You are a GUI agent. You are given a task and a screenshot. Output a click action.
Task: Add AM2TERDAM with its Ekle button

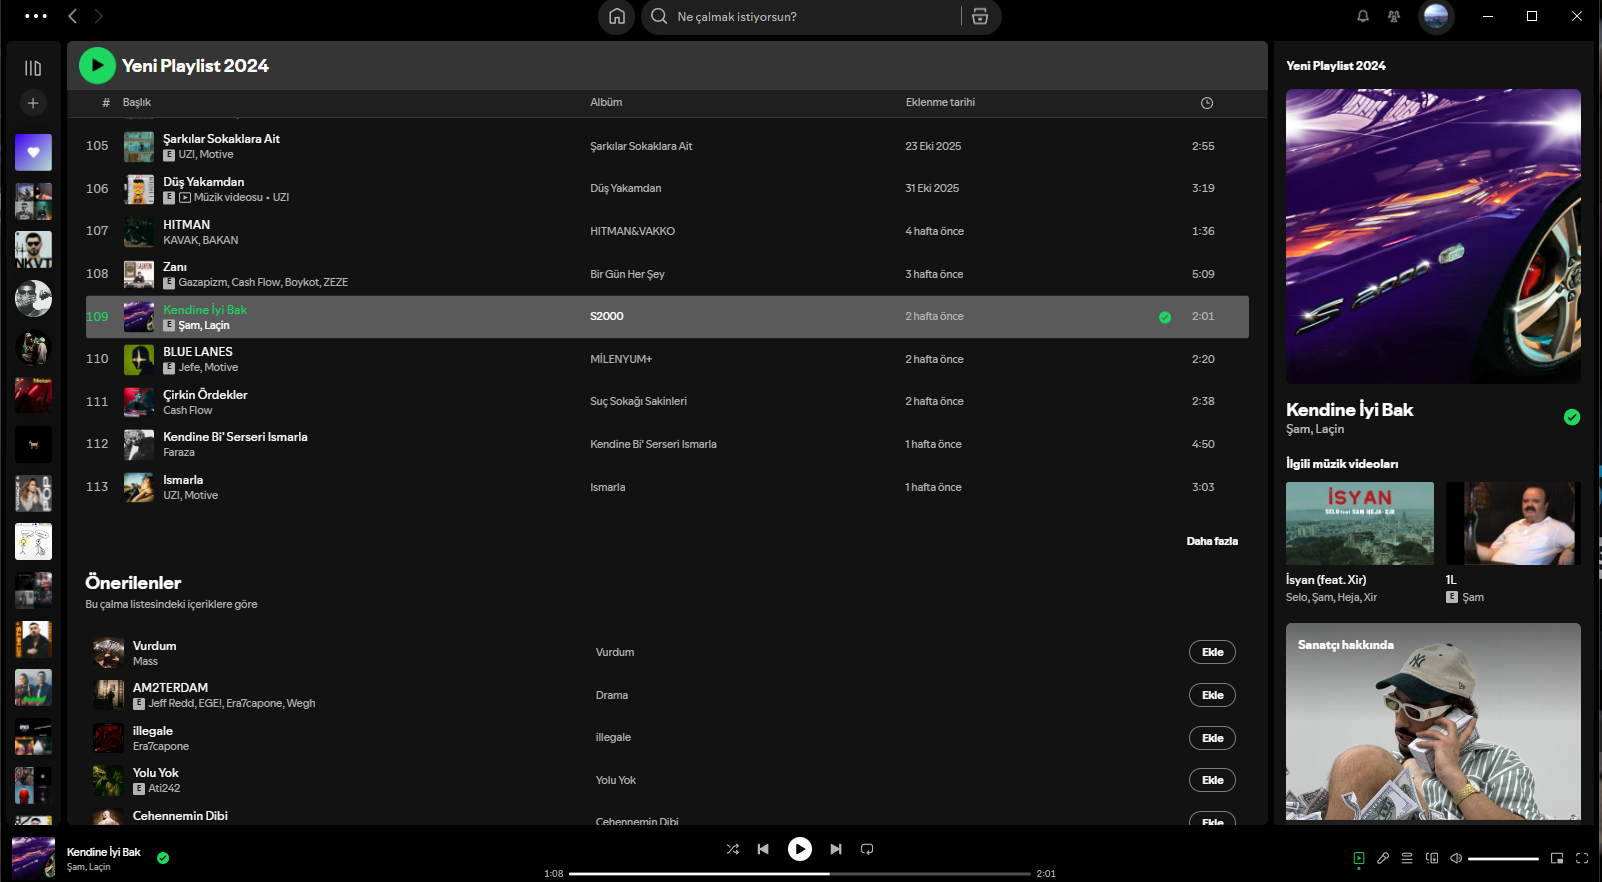1212,695
